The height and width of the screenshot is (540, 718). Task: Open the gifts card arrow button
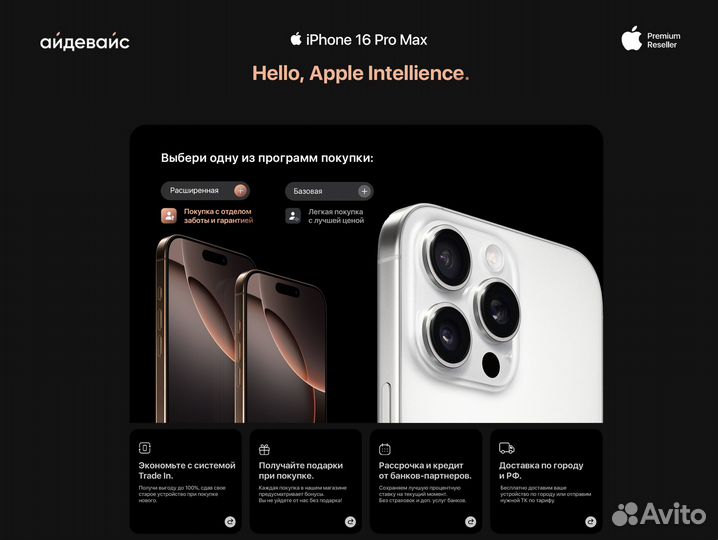tap(350, 521)
